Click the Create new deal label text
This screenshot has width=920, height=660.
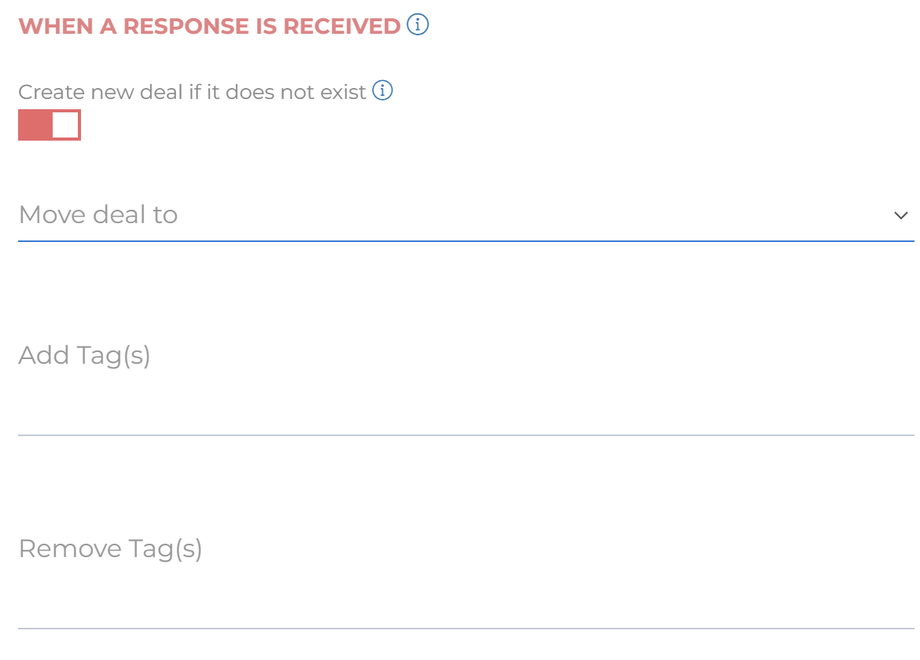(192, 92)
